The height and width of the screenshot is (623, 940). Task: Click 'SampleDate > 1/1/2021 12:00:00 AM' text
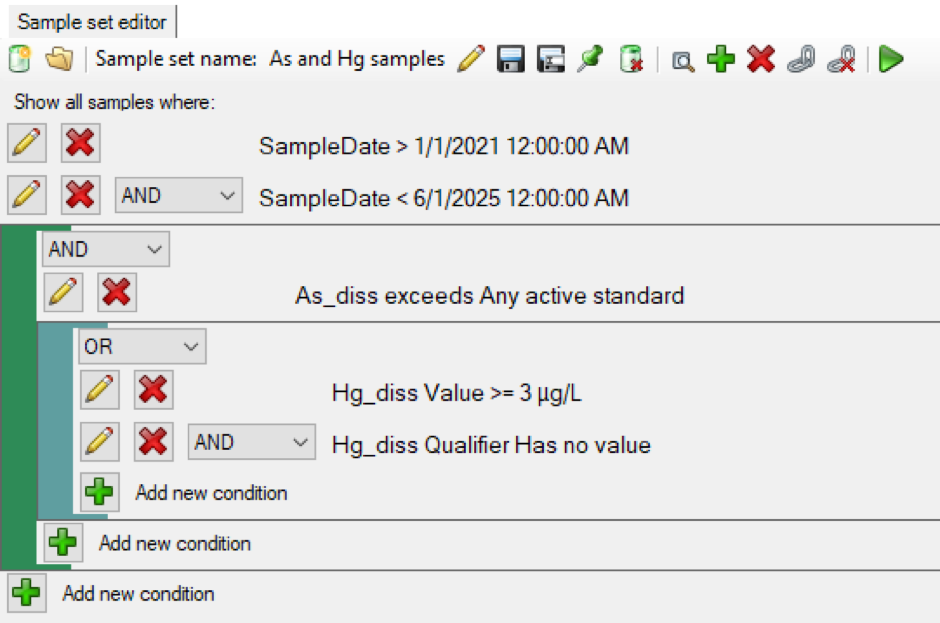(x=444, y=146)
